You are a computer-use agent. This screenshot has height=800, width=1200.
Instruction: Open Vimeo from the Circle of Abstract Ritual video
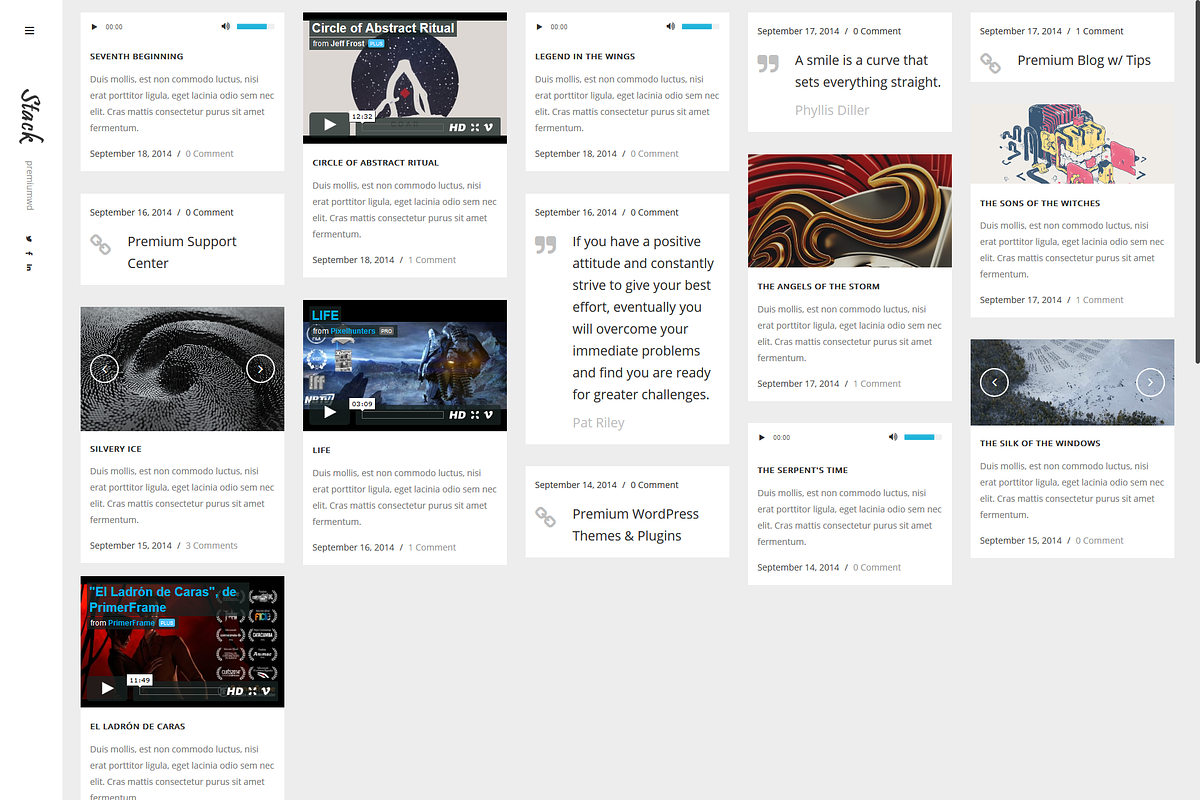coord(489,127)
